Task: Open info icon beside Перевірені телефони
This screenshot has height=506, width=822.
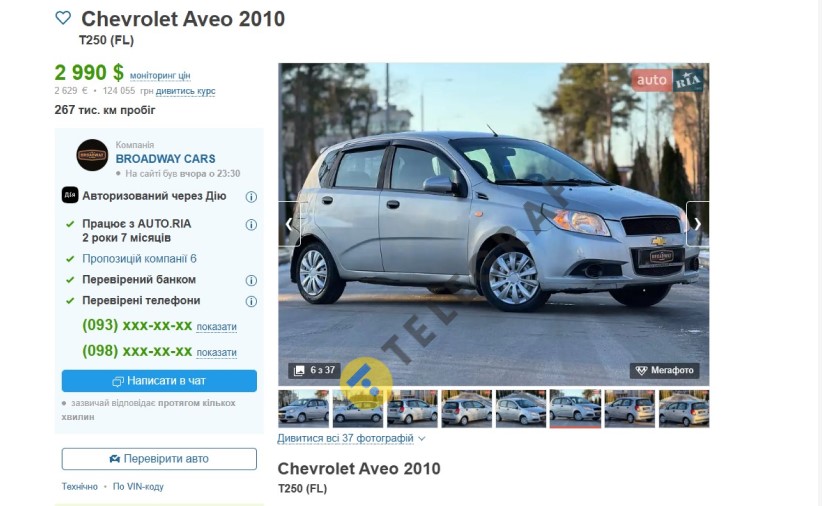Action: click(x=251, y=302)
